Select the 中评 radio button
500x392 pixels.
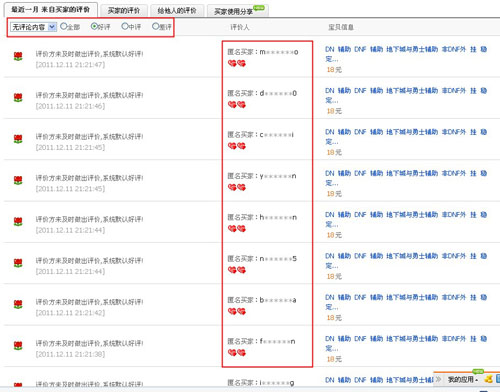click(125, 26)
